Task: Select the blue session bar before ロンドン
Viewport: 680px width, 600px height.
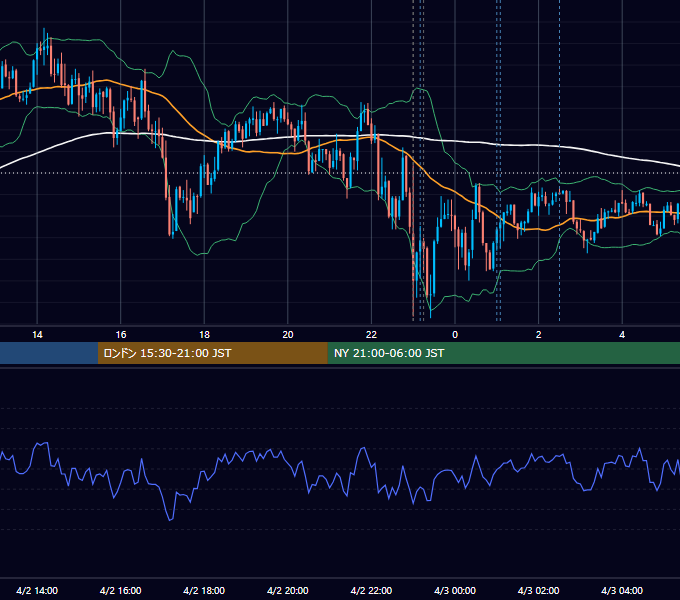Action: pos(49,353)
